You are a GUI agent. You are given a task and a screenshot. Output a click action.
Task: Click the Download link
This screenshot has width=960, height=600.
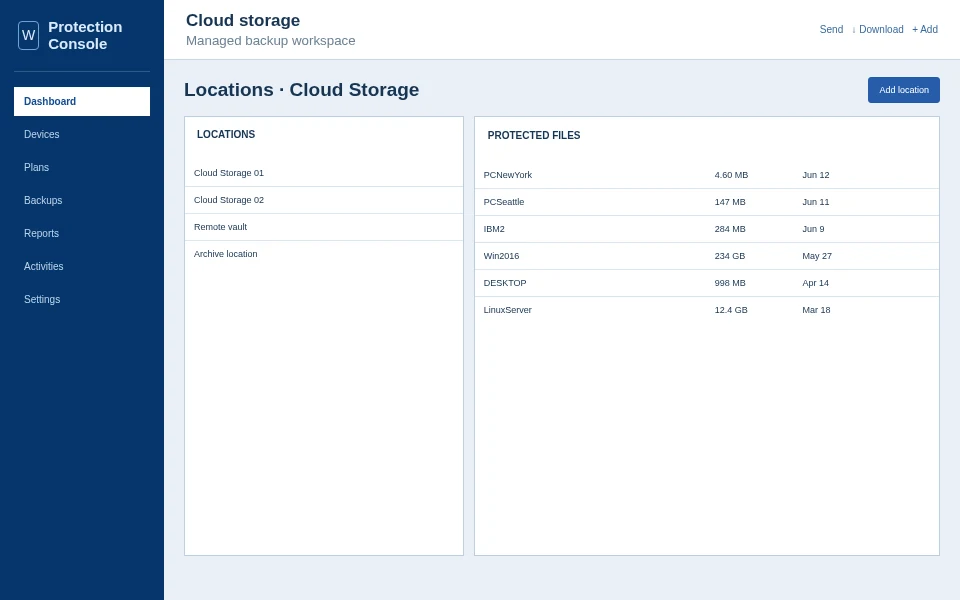(878, 29)
